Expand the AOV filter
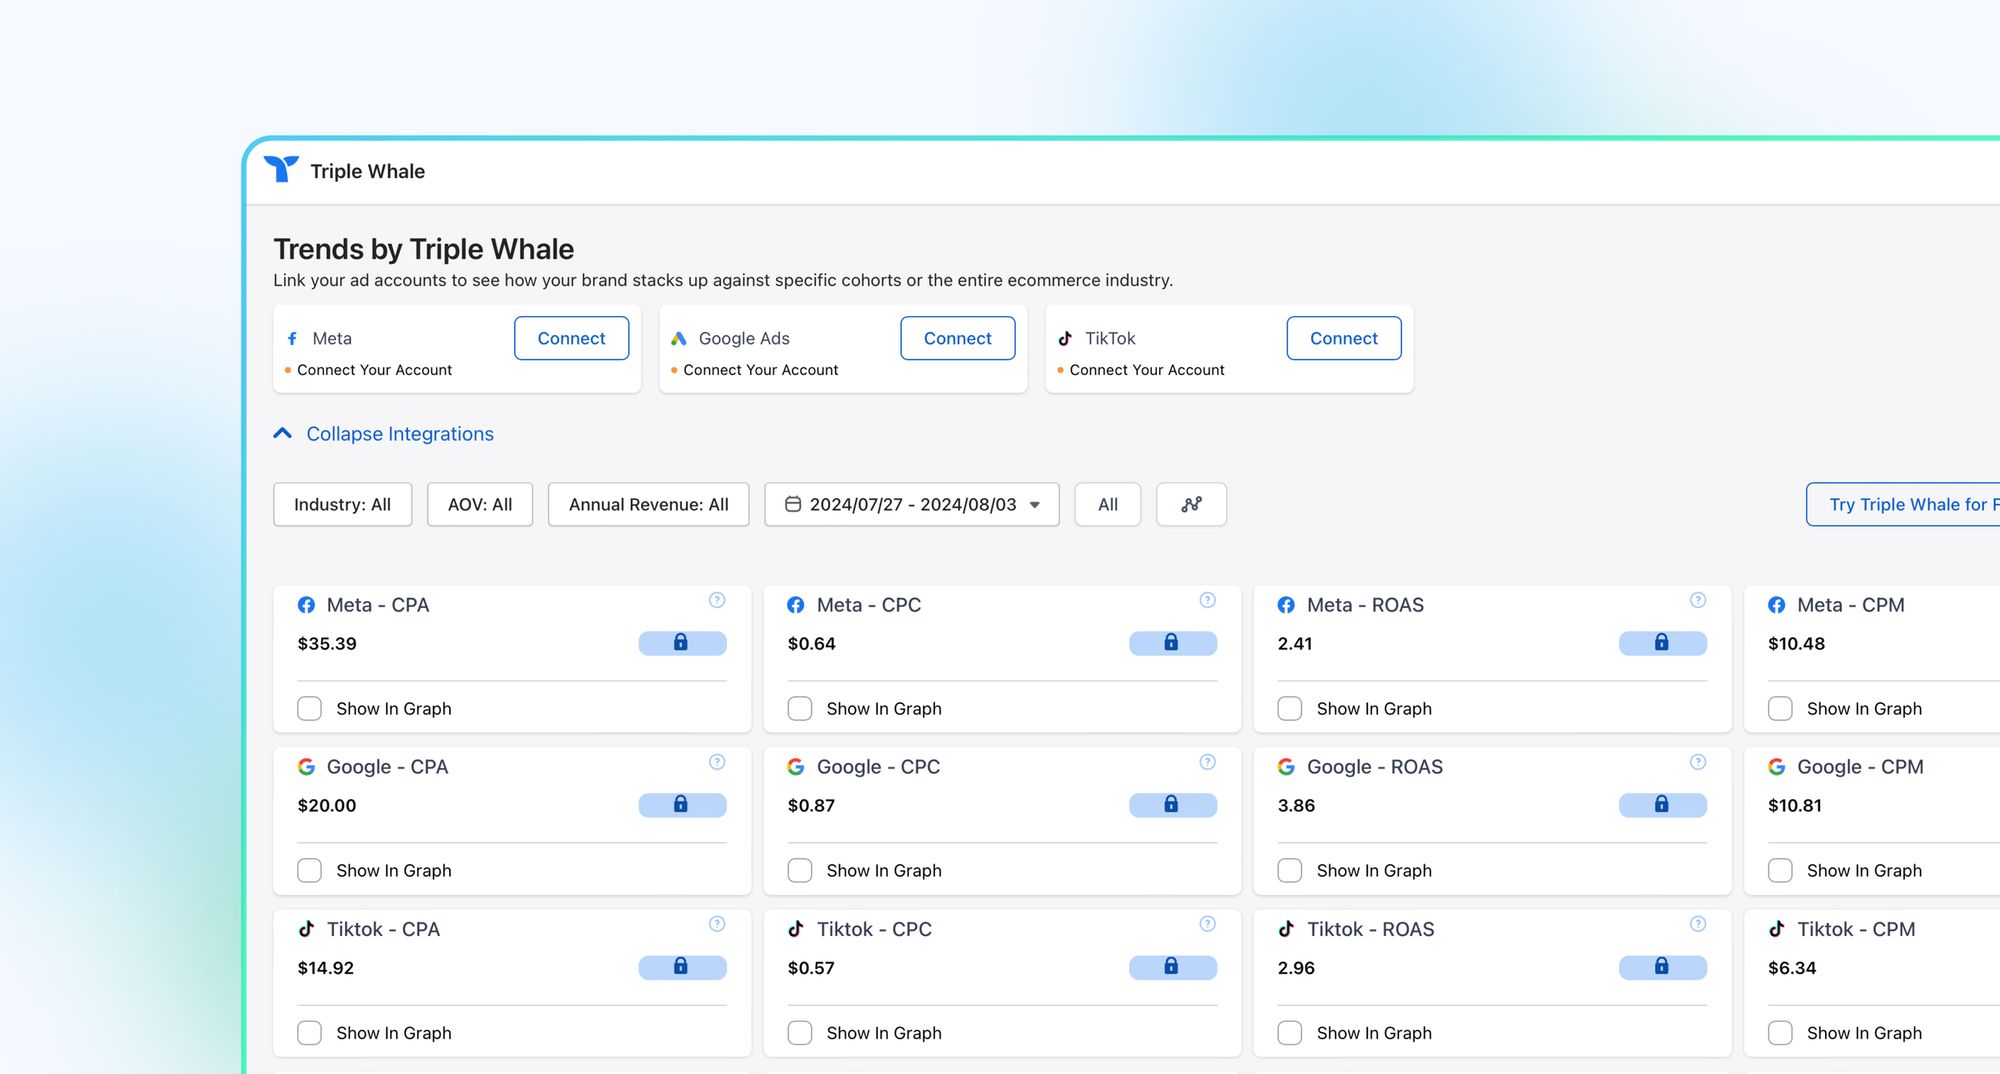Viewport: 2000px width, 1074px height. [479, 504]
